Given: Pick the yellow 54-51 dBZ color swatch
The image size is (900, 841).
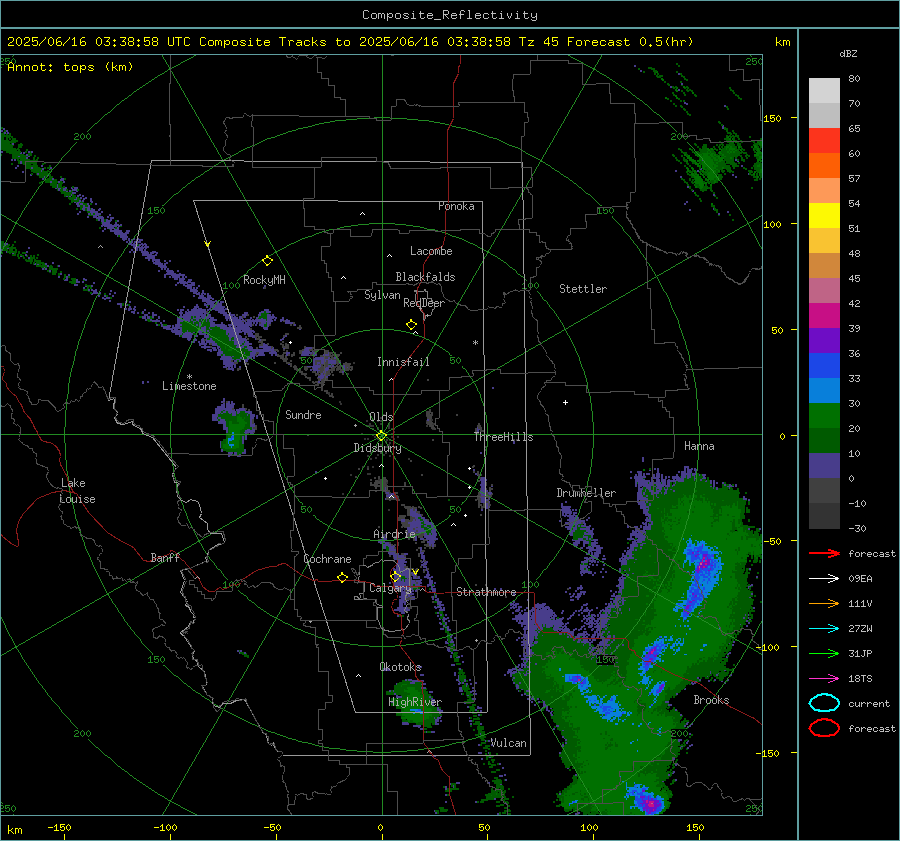Looking at the screenshot, I should tap(824, 216).
